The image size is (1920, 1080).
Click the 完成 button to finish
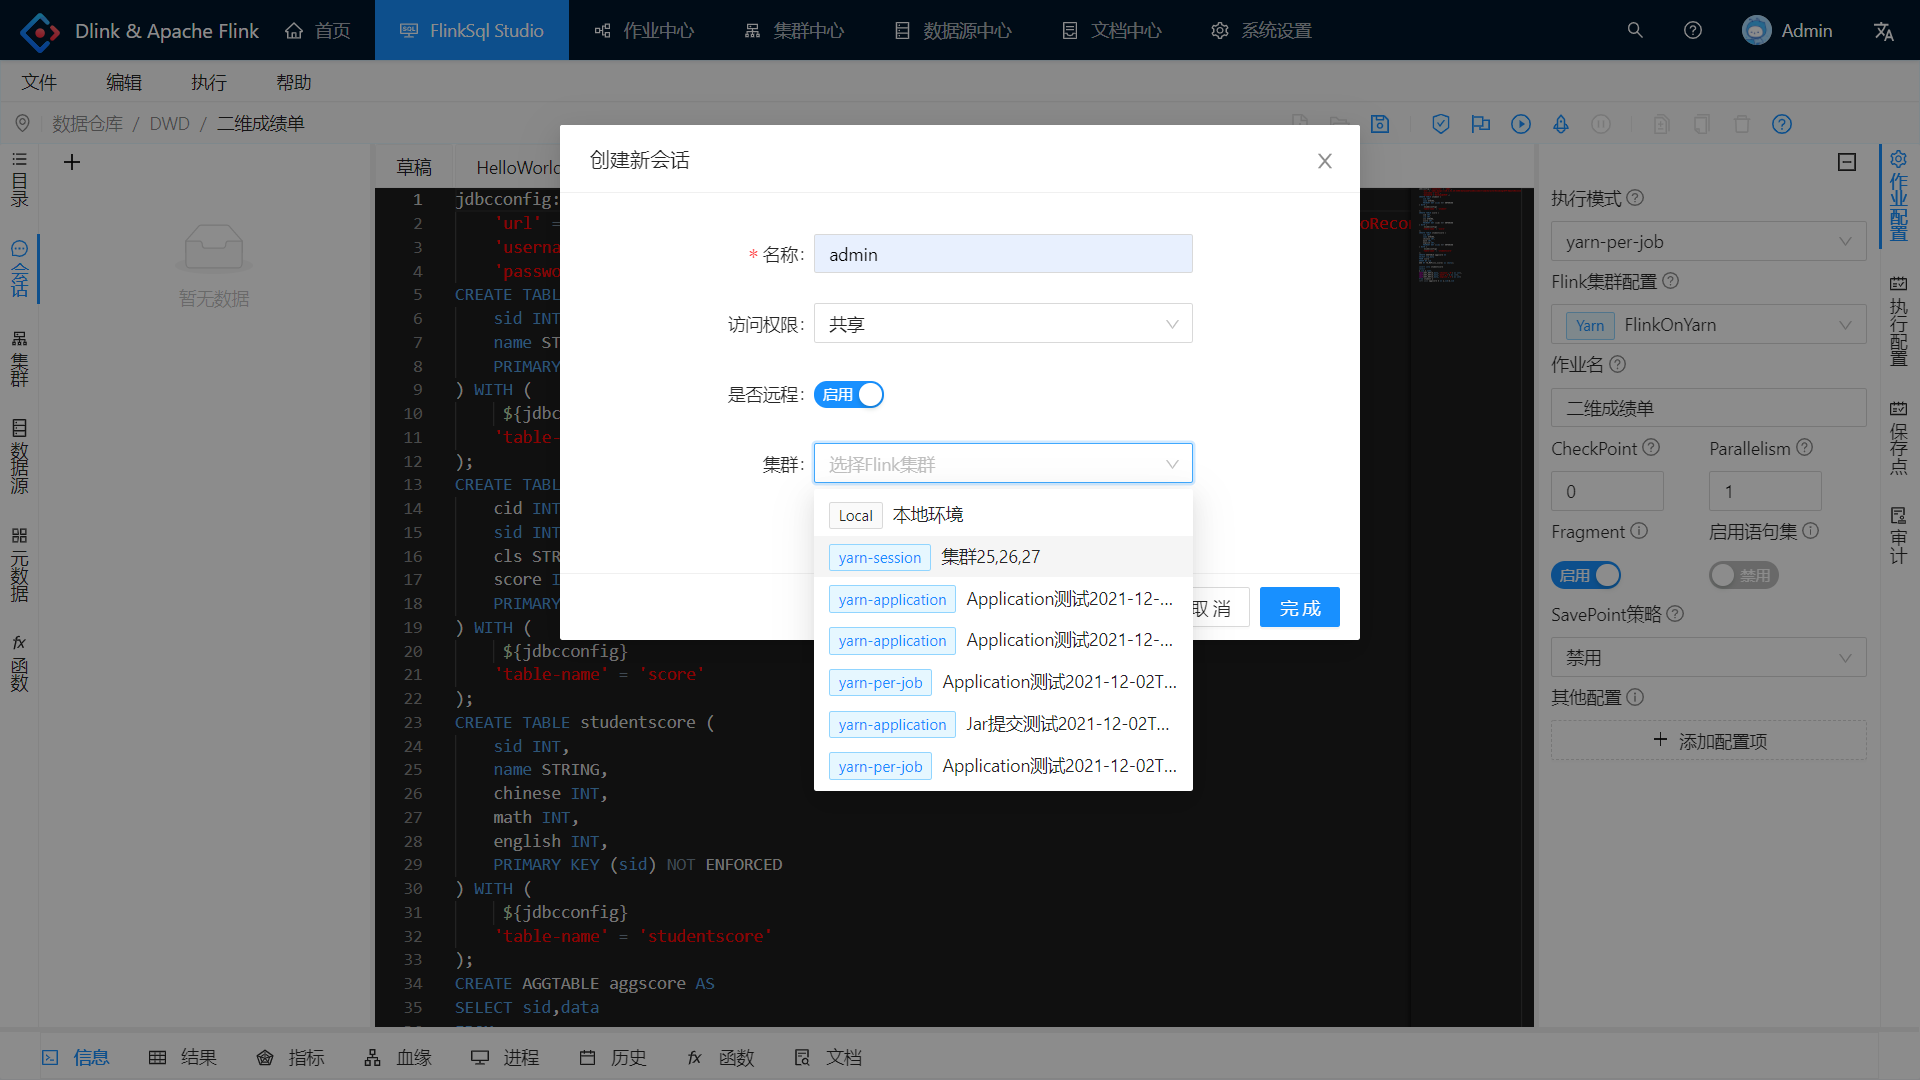1299,607
